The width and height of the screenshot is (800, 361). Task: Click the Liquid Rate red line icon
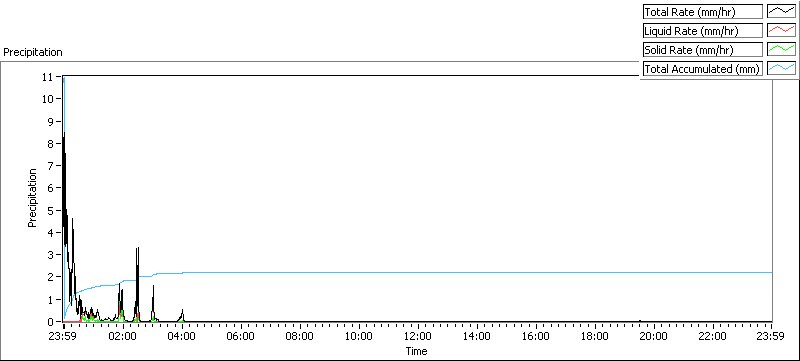[x=781, y=31]
